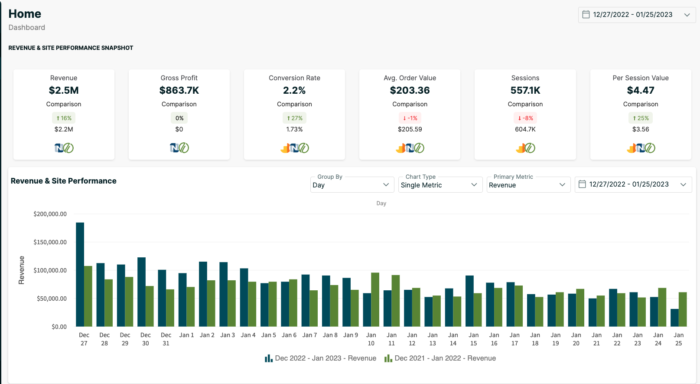Open the Group By Day dropdown
This screenshot has width=700, height=384.
pyautogui.click(x=352, y=184)
